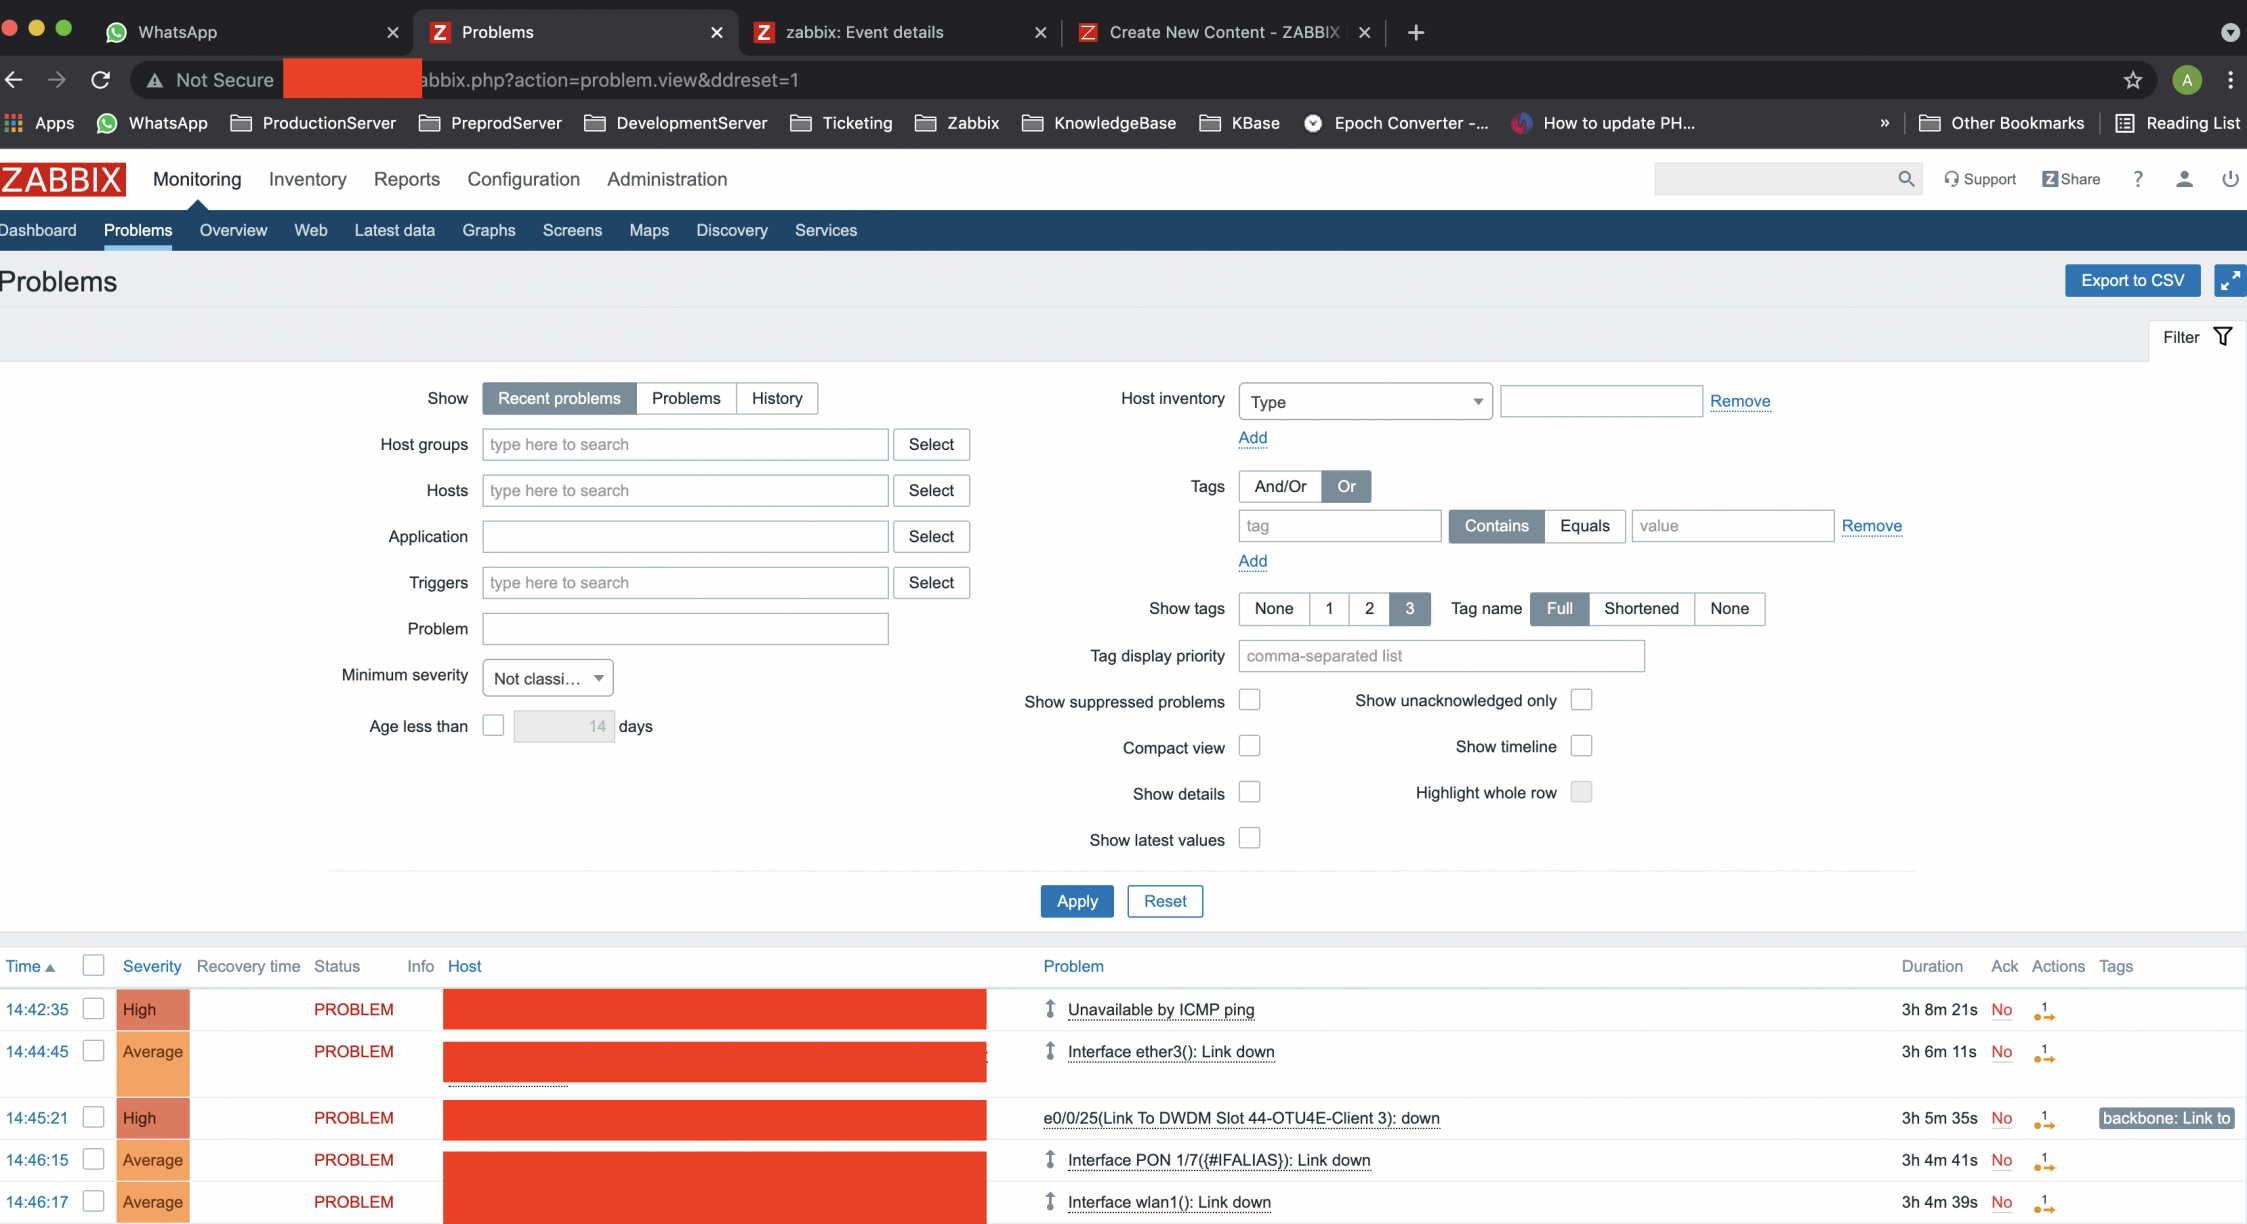This screenshot has width=2247, height=1224.
Task: Click the sign out power icon
Action: (x=2229, y=179)
